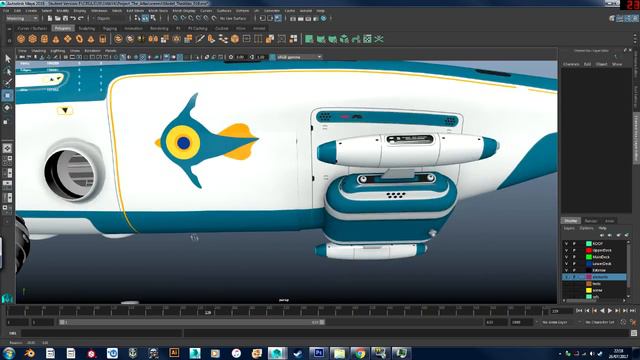Screen dimensions: 640x360
Task: Click the Undo arrow icon
Action: pos(73,18)
